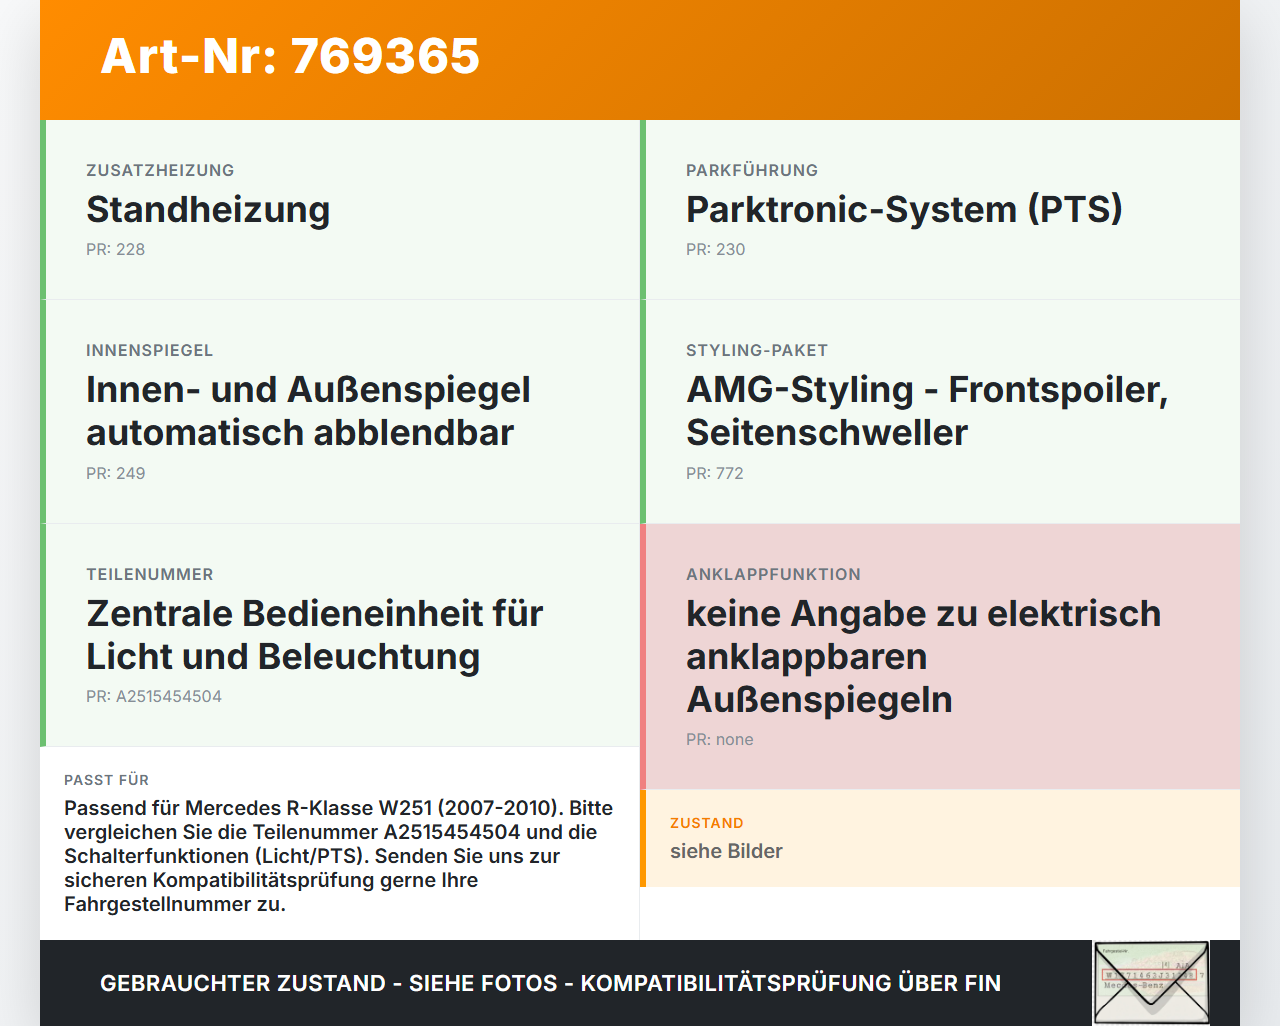Select the PR: 228 code label
Viewport: 1280px width, 1026px height.
(115, 249)
